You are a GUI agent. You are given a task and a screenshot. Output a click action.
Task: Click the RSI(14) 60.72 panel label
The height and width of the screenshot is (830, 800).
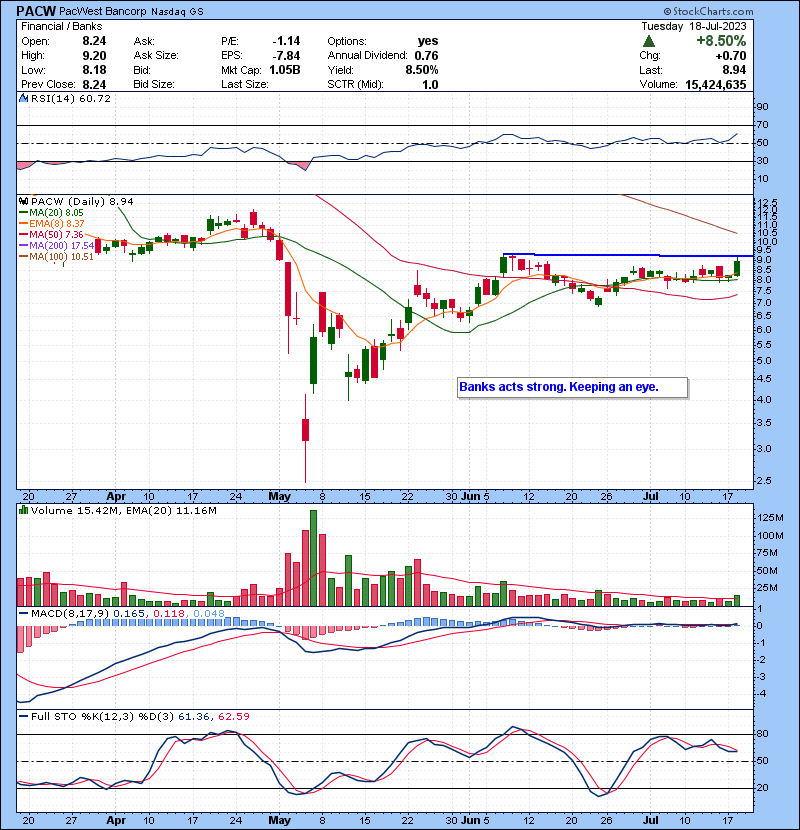[x=70, y=98]
